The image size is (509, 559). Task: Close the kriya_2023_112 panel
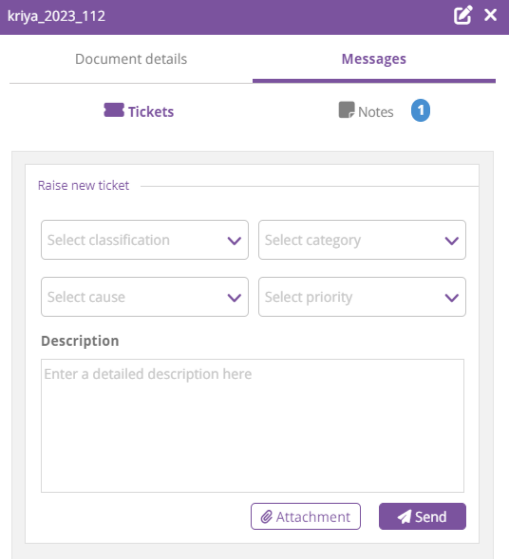(490, 15)
